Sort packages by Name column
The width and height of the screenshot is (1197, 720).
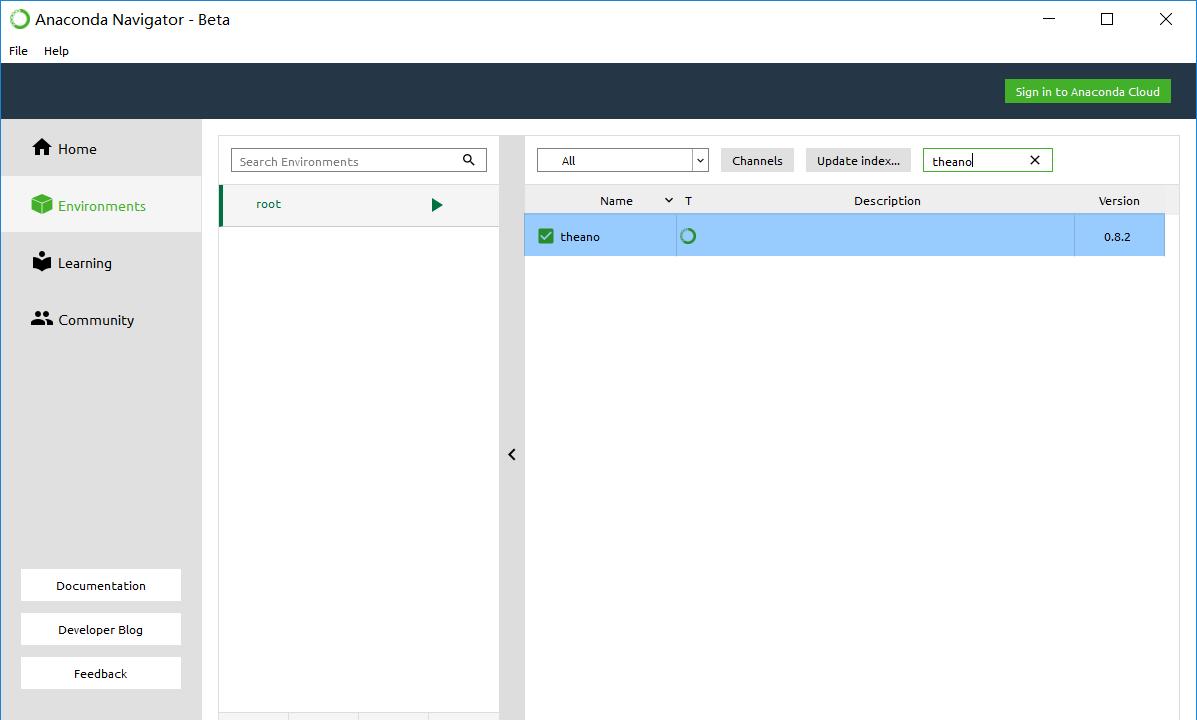click(x=616, y=201)
